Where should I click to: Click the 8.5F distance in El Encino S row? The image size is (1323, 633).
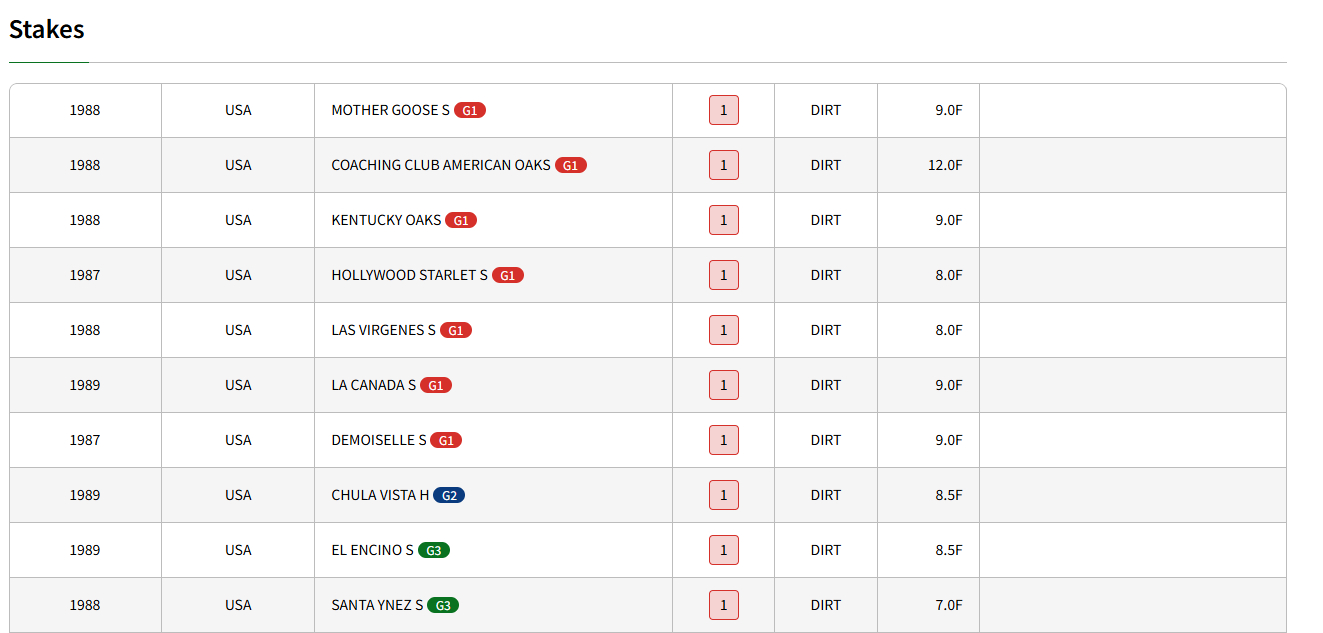pos(949,550)
